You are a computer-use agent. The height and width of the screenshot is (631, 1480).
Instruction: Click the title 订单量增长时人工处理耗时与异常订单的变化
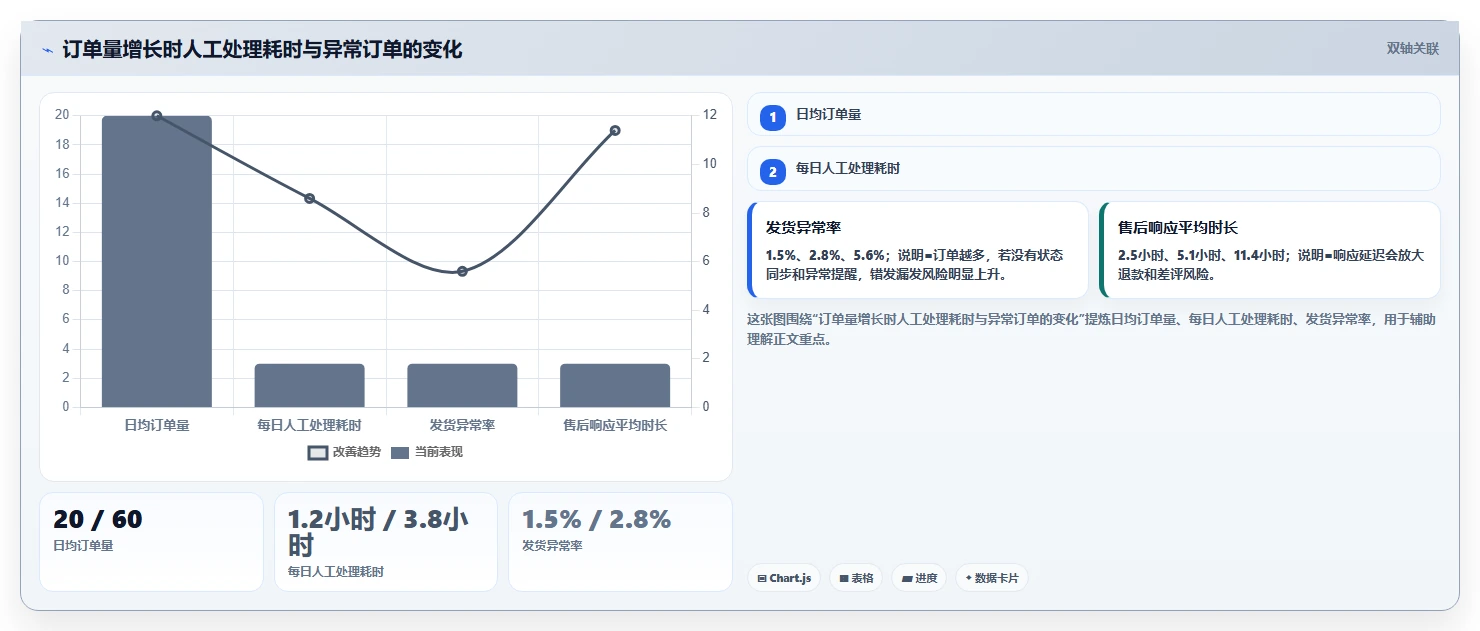(x=262, y=50)
